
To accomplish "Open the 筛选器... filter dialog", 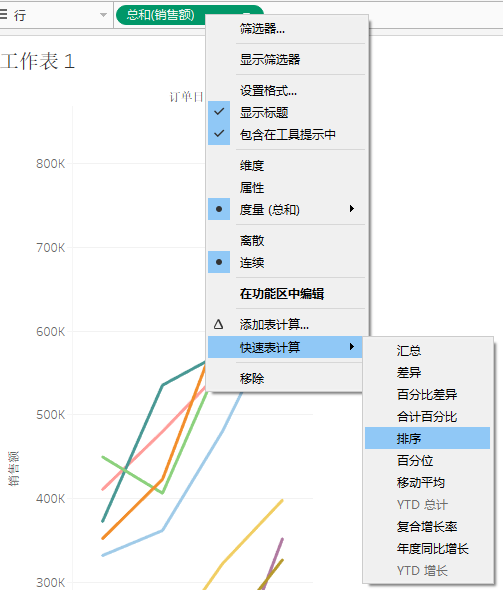I will 287,29.
